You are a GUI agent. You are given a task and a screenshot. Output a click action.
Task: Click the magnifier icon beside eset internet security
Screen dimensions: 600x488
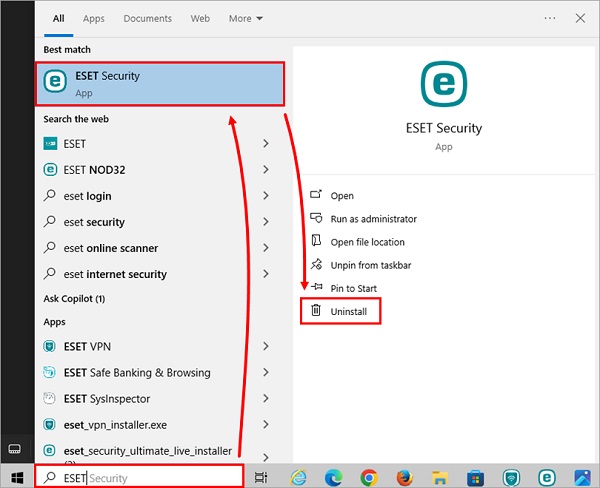point(50,274)
